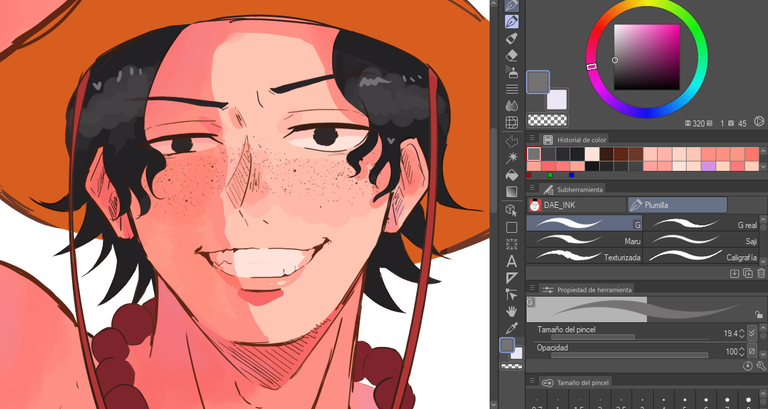This screenshot has height=409, width=768.
Task: Select the Maru pen brush
Action: [584, 240]
